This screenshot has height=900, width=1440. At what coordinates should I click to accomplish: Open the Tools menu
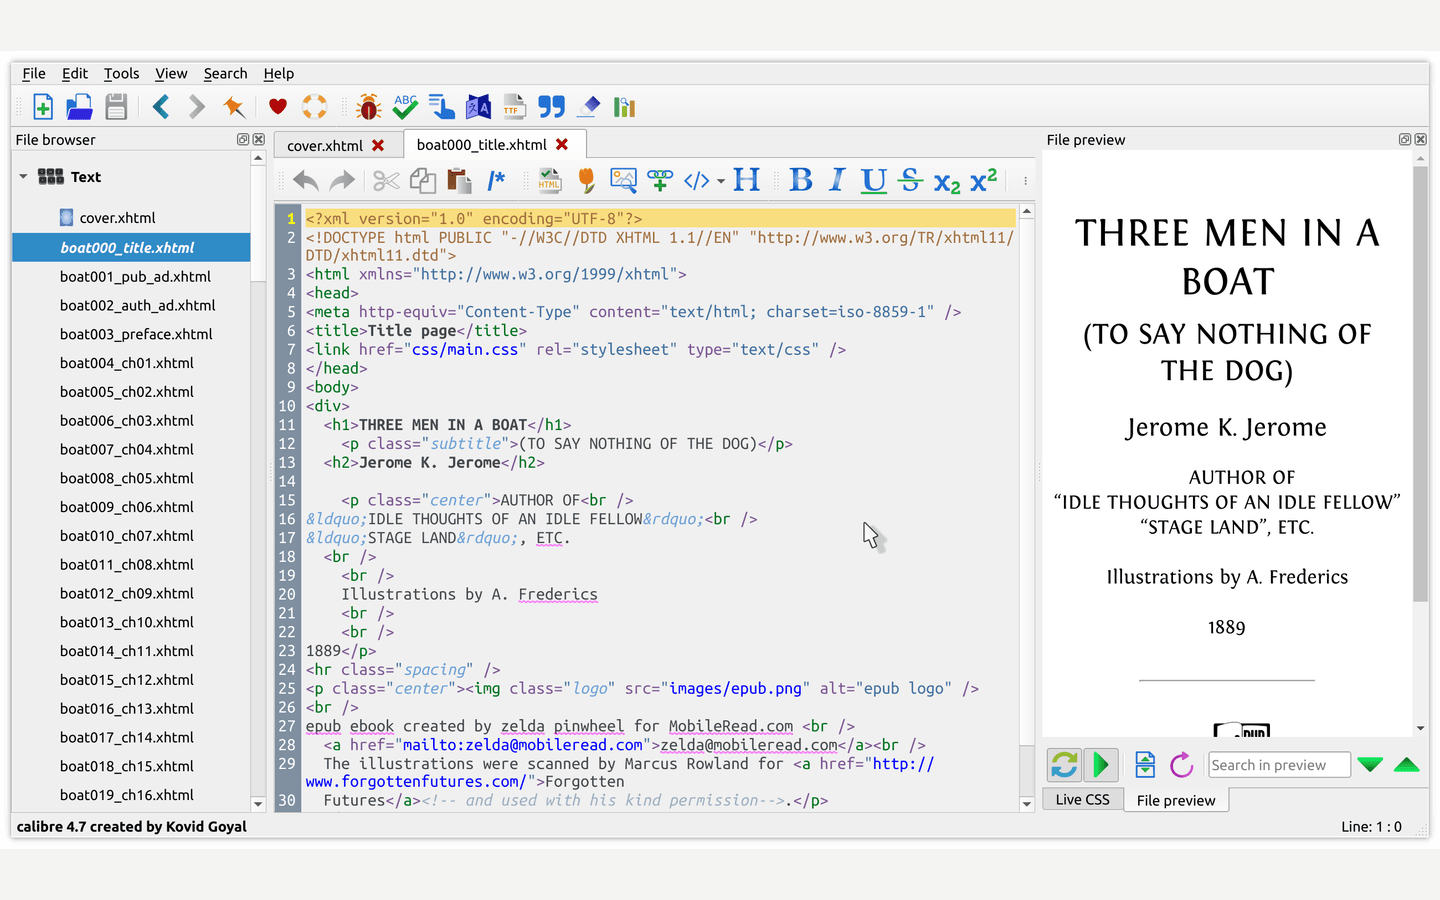(x=122, y=73)
